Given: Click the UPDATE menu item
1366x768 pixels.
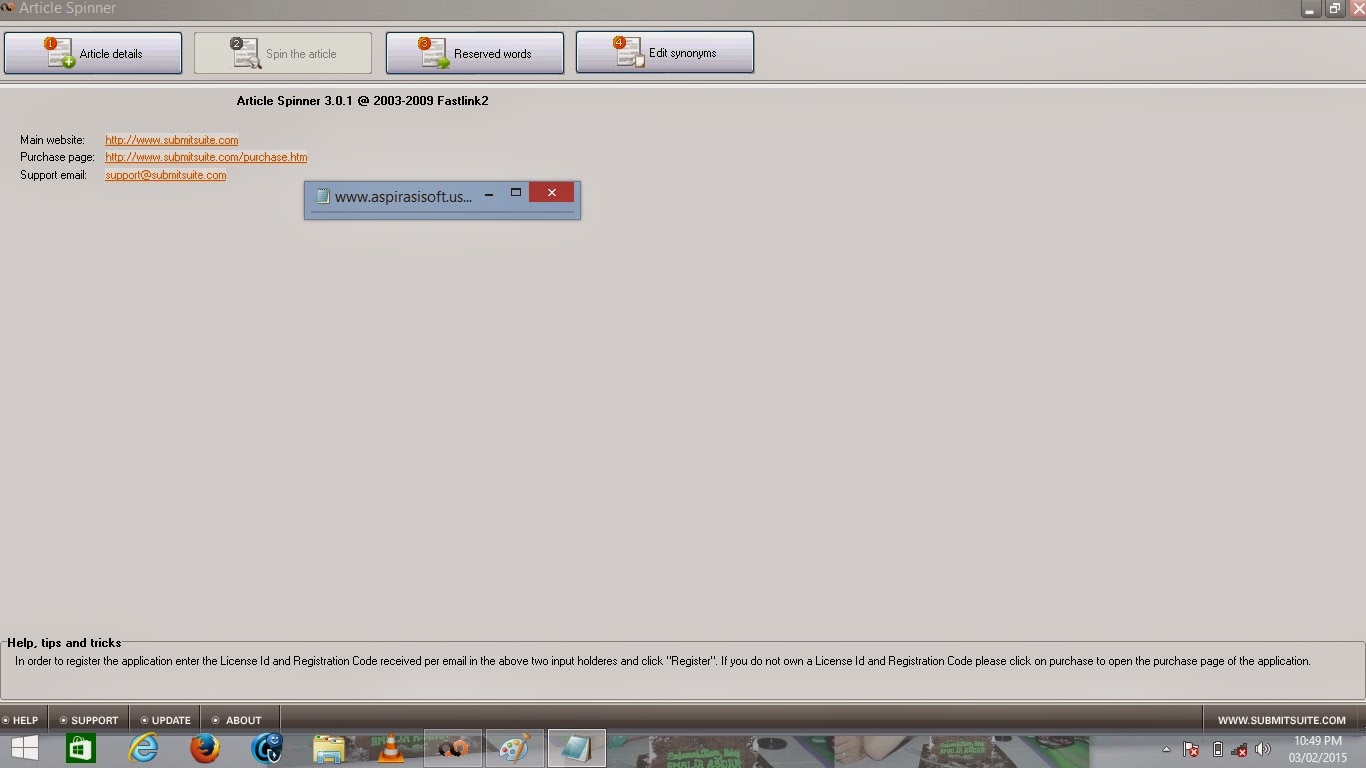Looking at the screenshot, I should 165,720.
